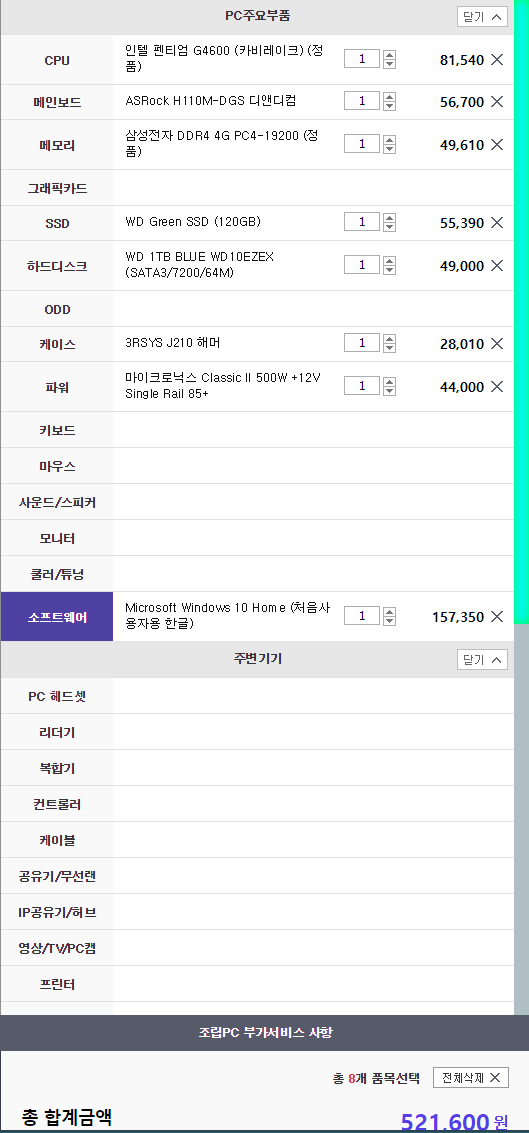Remove the CPU Pentium G4600 item
The width and height of the screenshot is (529, 1133).
(x=496, y=60)
